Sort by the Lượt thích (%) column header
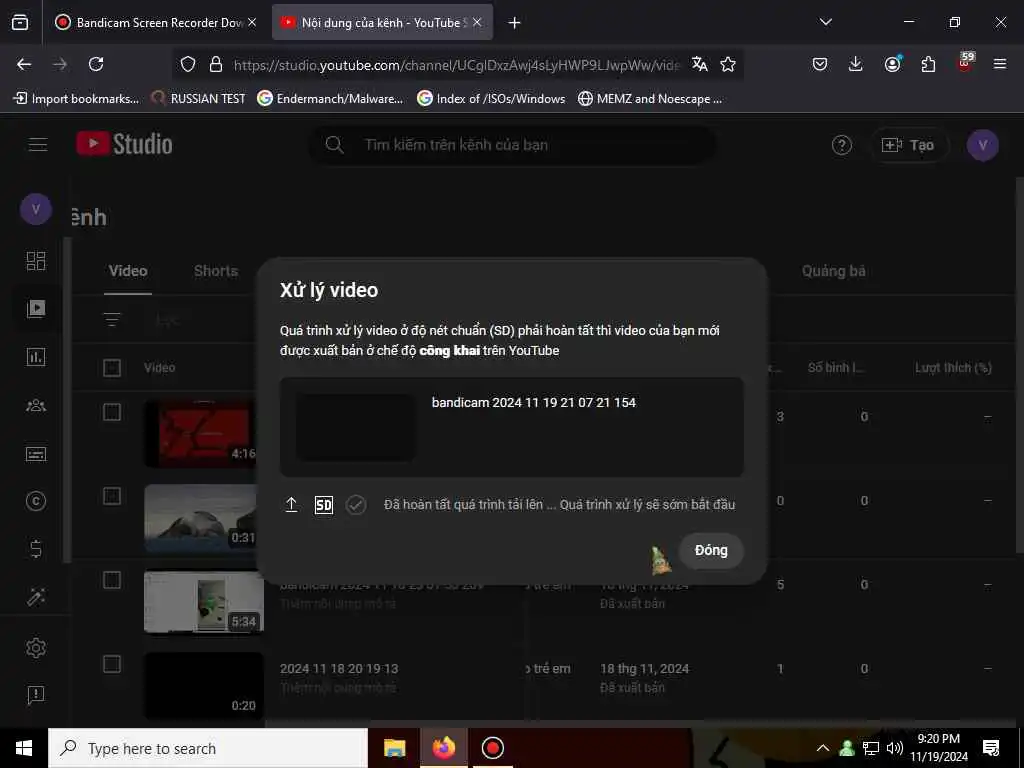Viewport: 1024px width, 768px height. (953, 368)
